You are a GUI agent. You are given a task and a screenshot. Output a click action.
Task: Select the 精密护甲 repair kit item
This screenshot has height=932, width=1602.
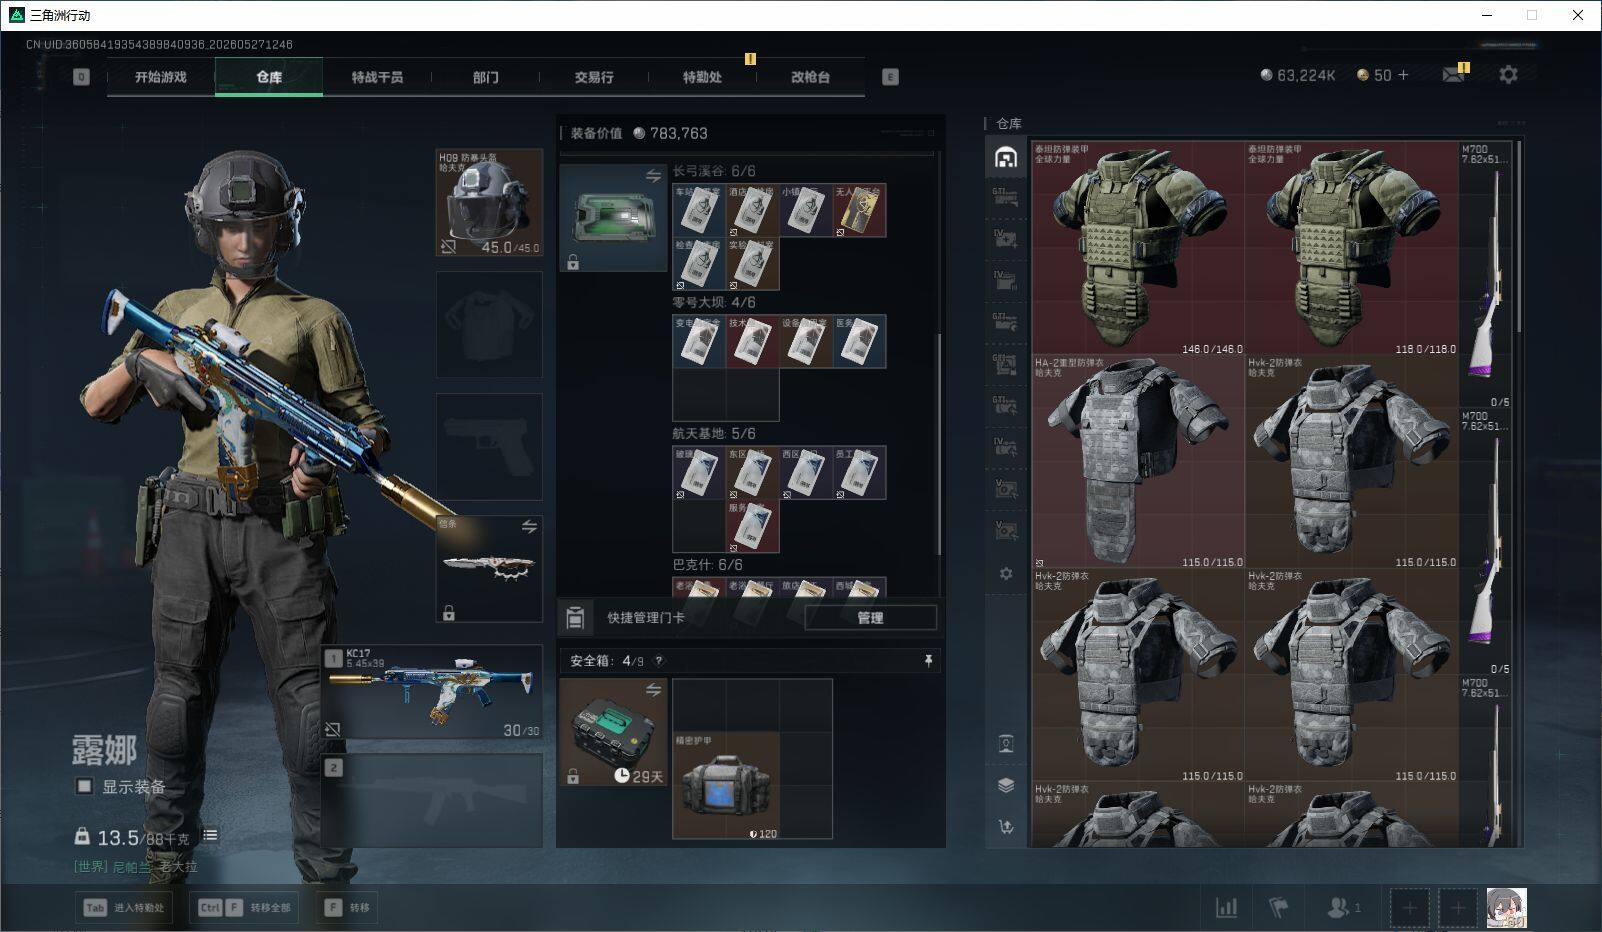point(726,786)
